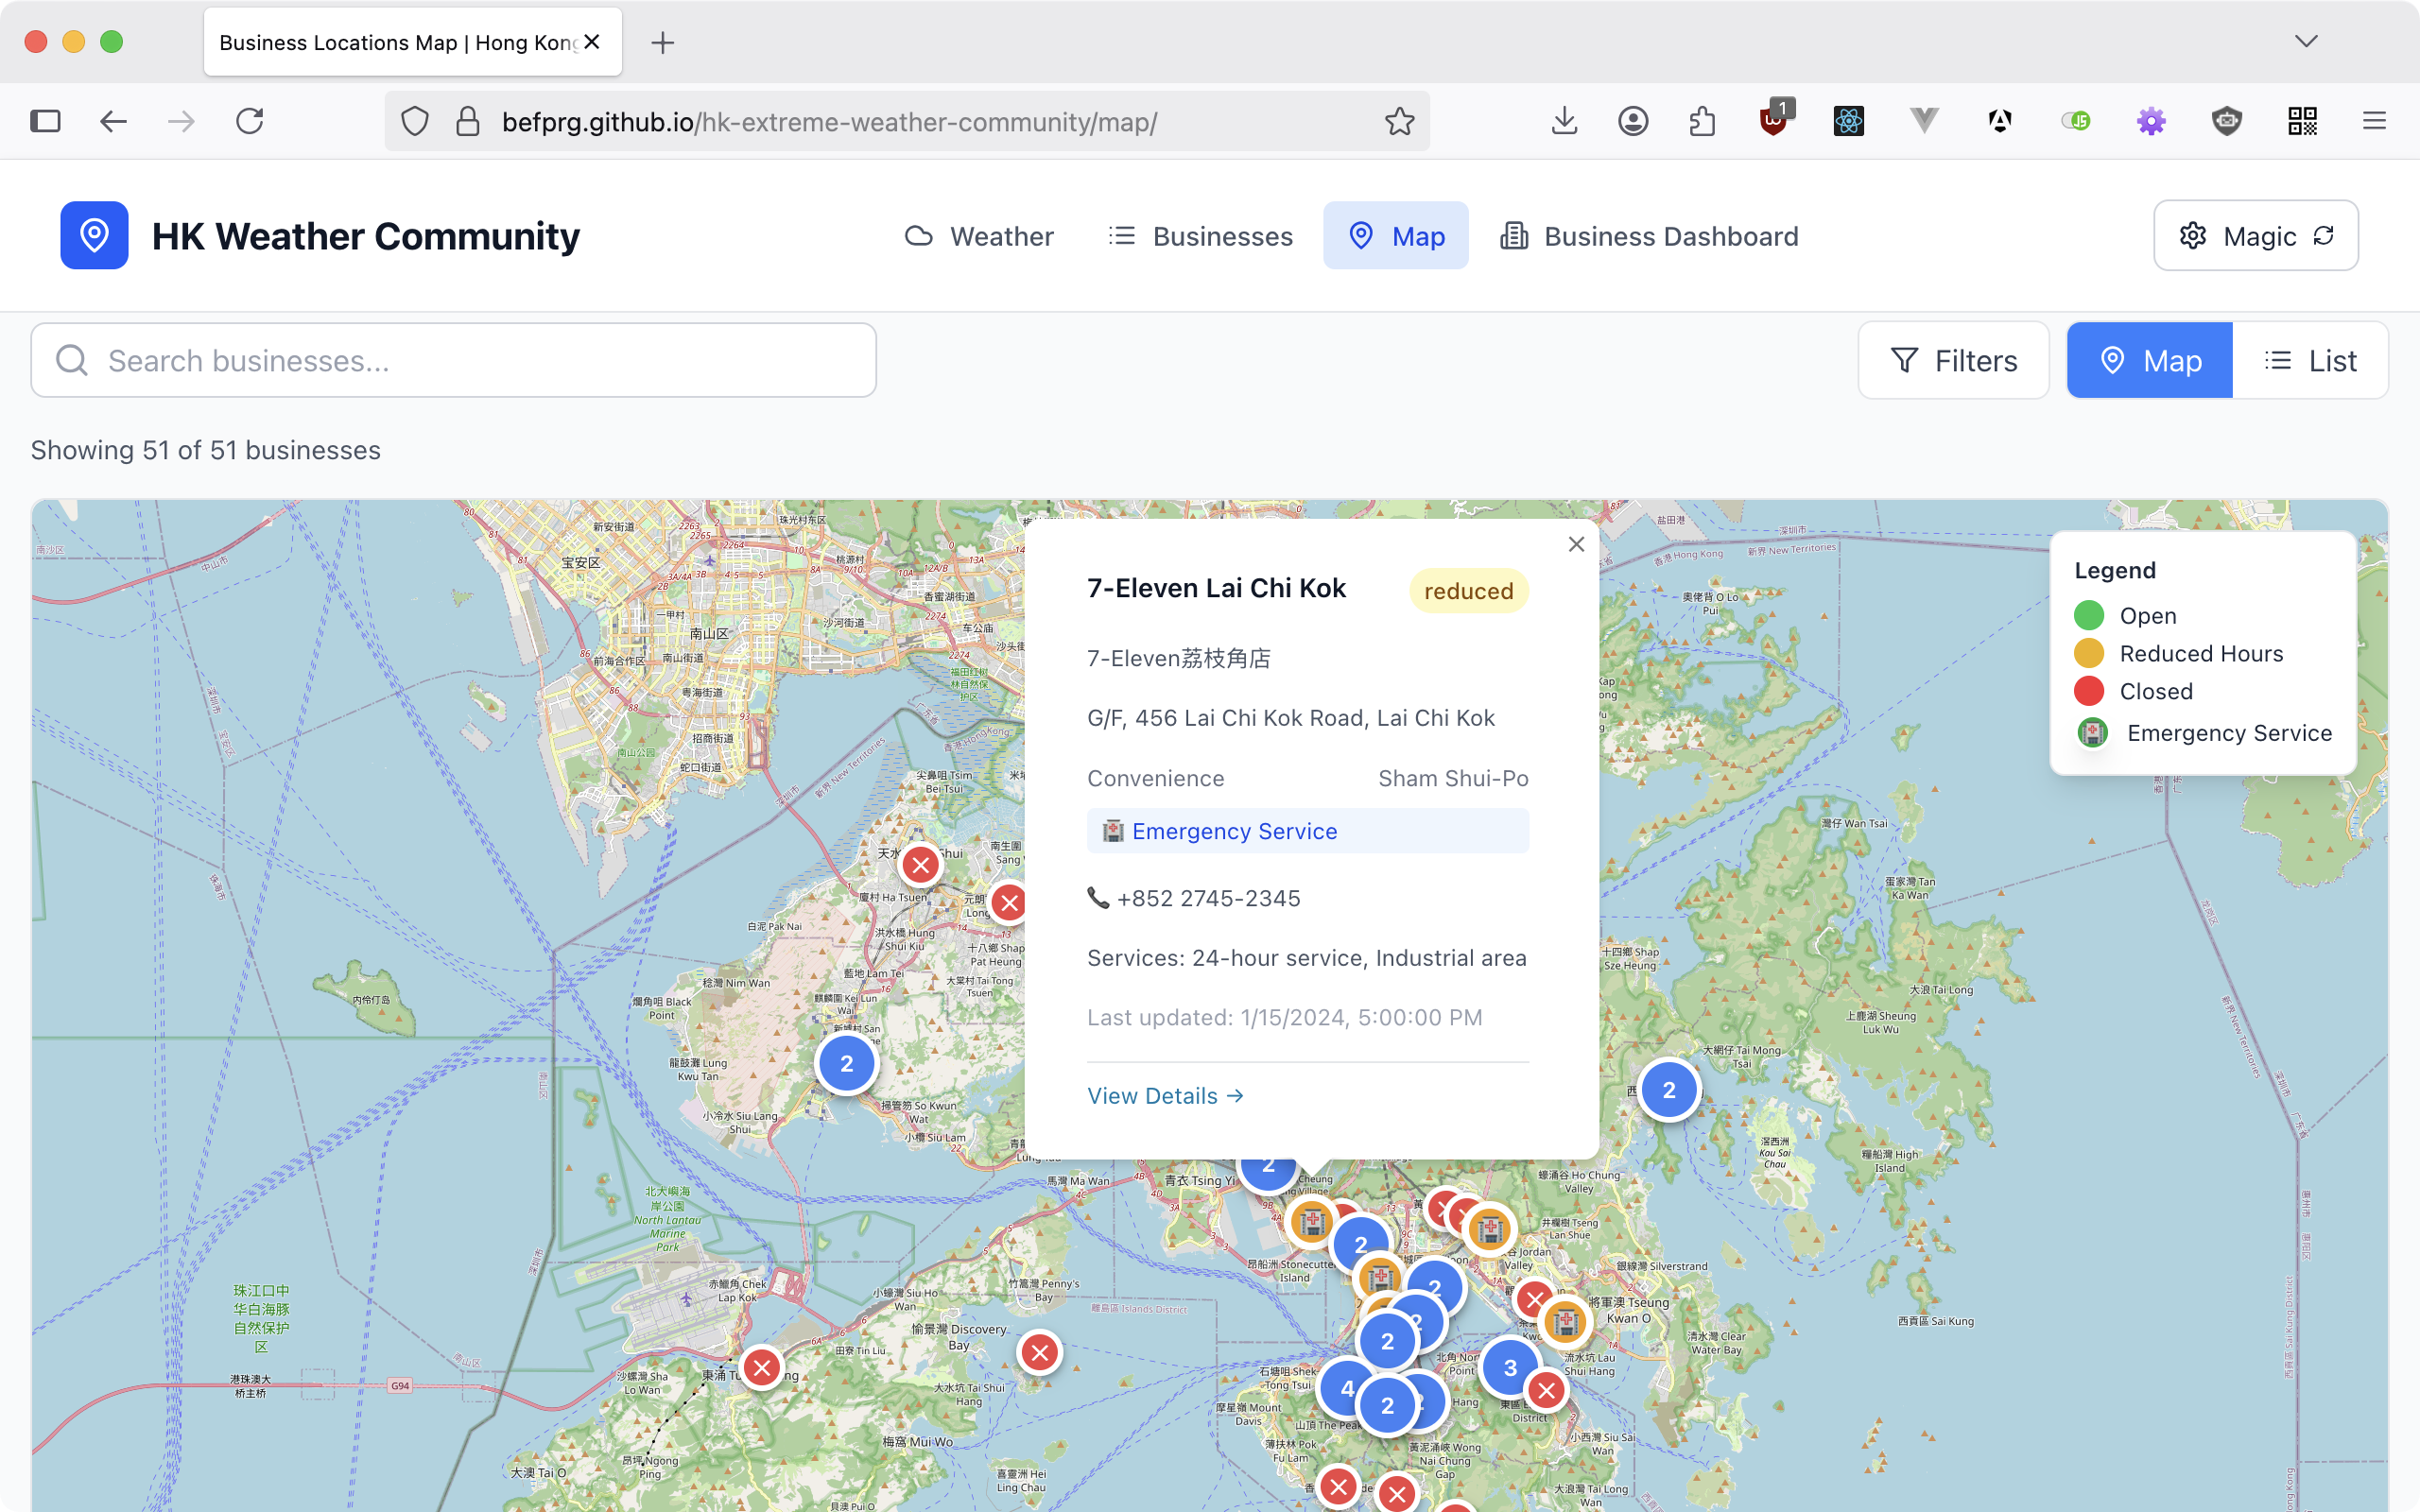Open the Filters panel
The width and height of the screenshot is (2420, 1512).
[1953, 361]
